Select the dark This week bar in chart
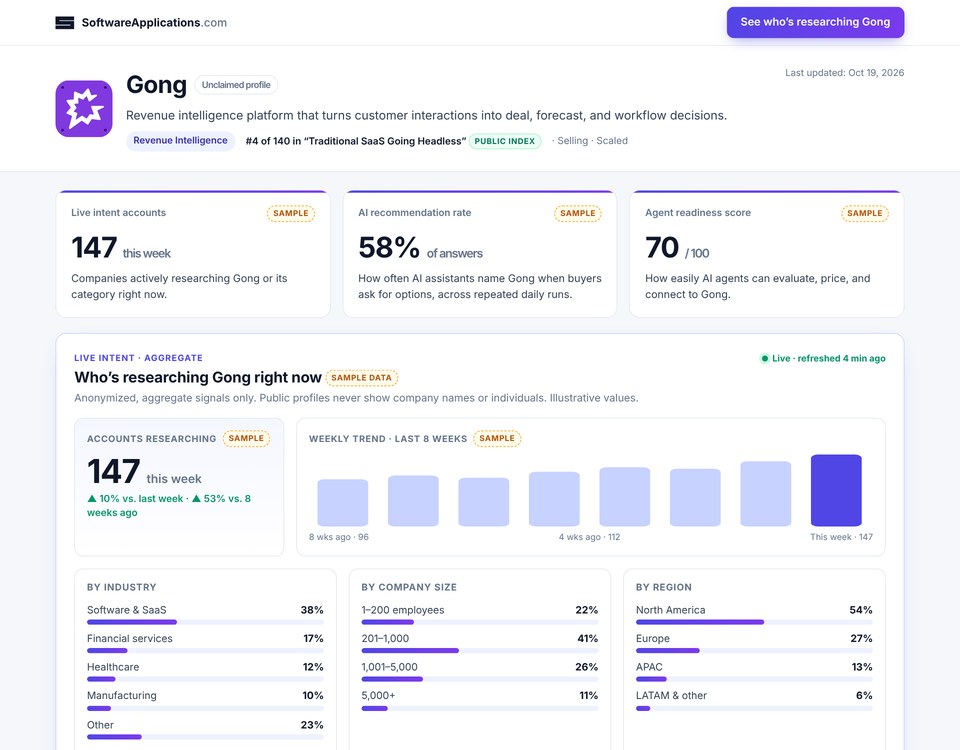Viewport: 960px width, 750px height. pyautogui.click(x=836, y=490)
